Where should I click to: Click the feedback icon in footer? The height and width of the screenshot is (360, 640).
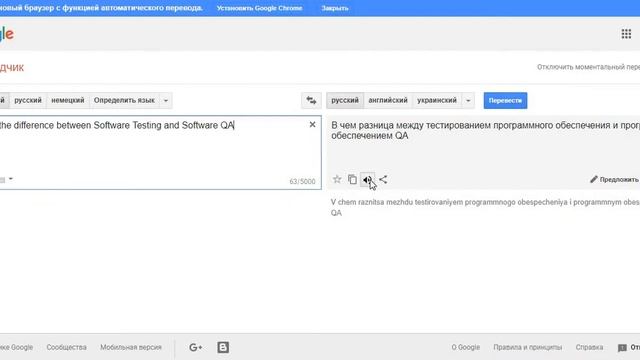pyautogui.click(x=622, y=348)
